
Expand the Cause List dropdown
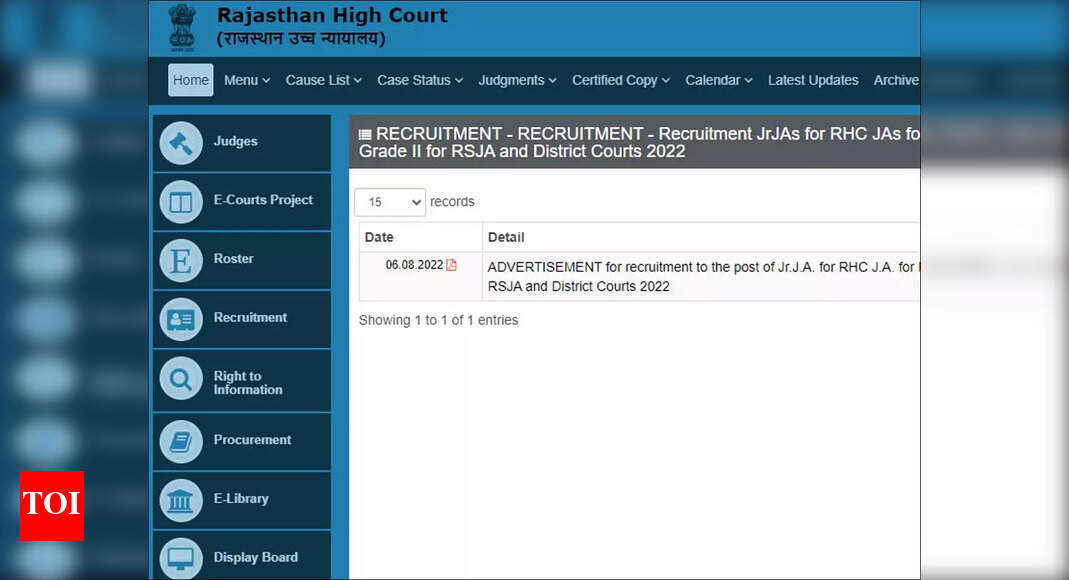323,80
